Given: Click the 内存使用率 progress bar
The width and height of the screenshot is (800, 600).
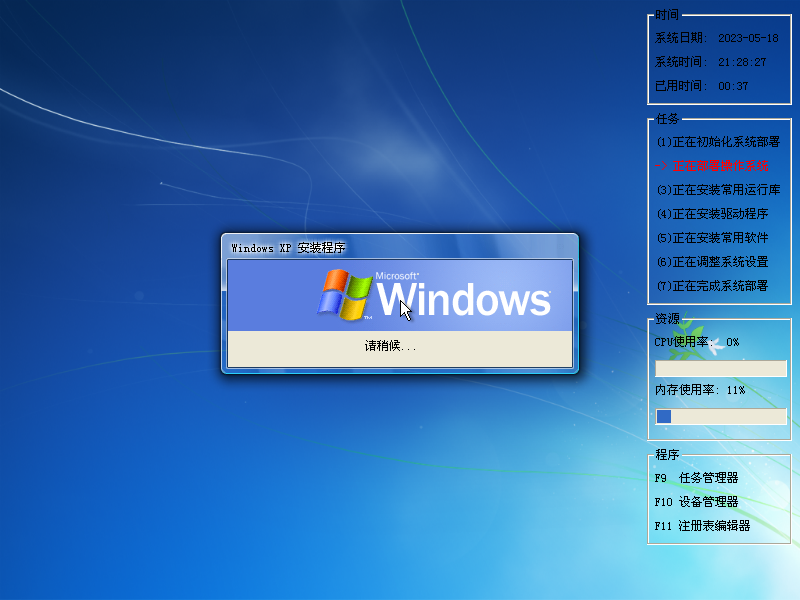Looking at the screenshot, I should click(x=720, y=416).
